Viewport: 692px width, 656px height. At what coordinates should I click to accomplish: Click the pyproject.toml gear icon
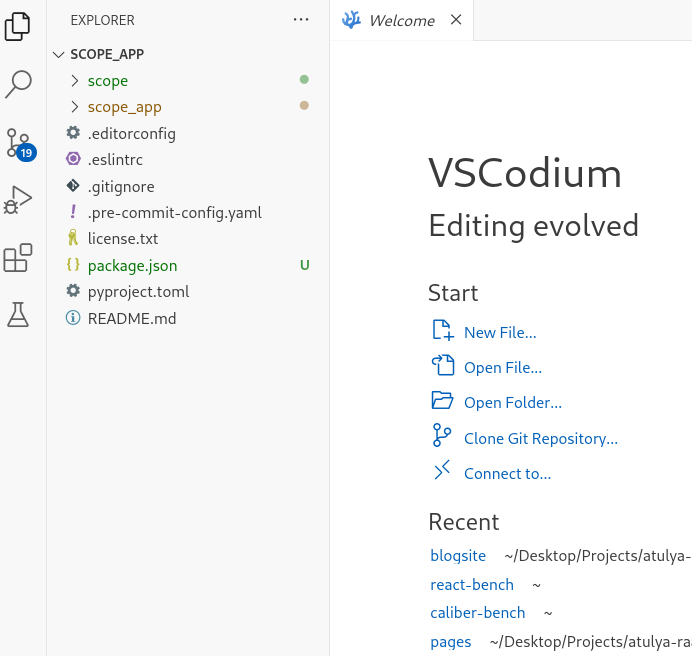click(73, 291)
